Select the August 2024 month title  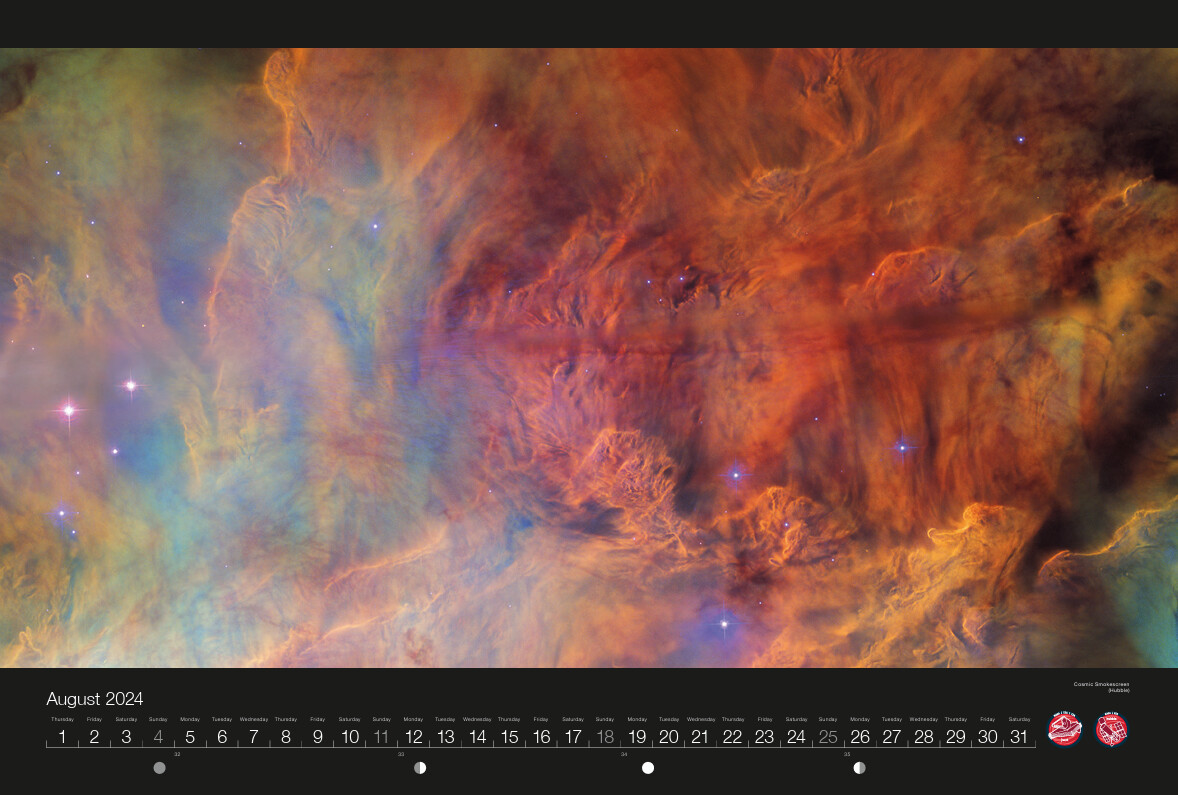(x=95, y=699)
